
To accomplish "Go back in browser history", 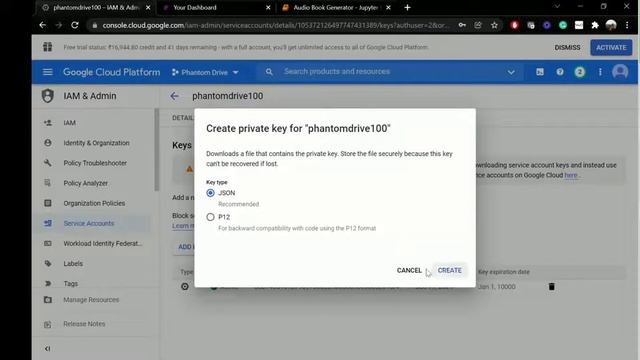I will 42,25.
